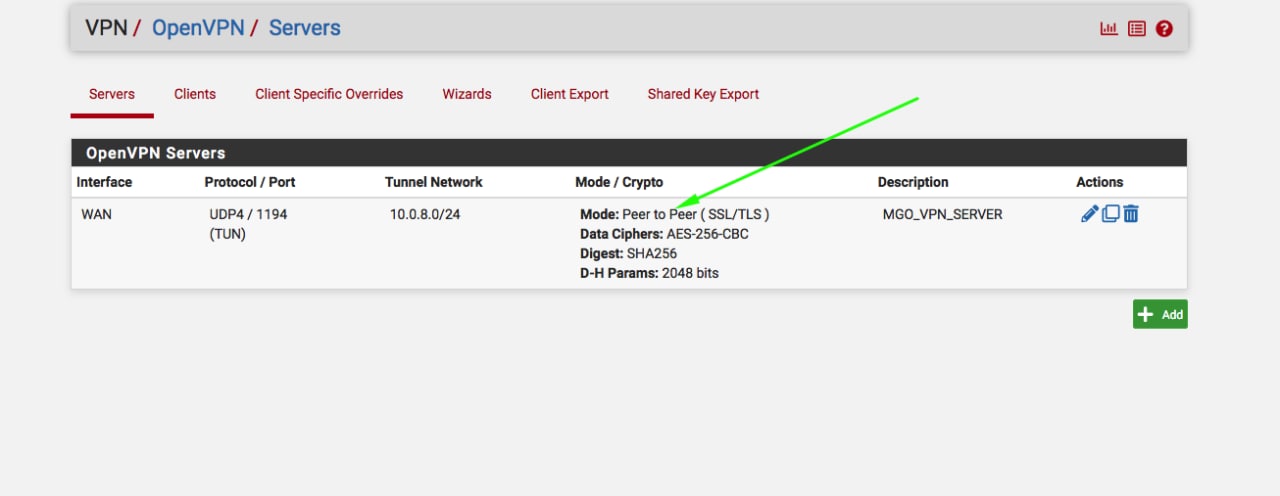Select the D-H Params: 2048 bits text
The image size is (1280, 496).
tap(649, 273)
